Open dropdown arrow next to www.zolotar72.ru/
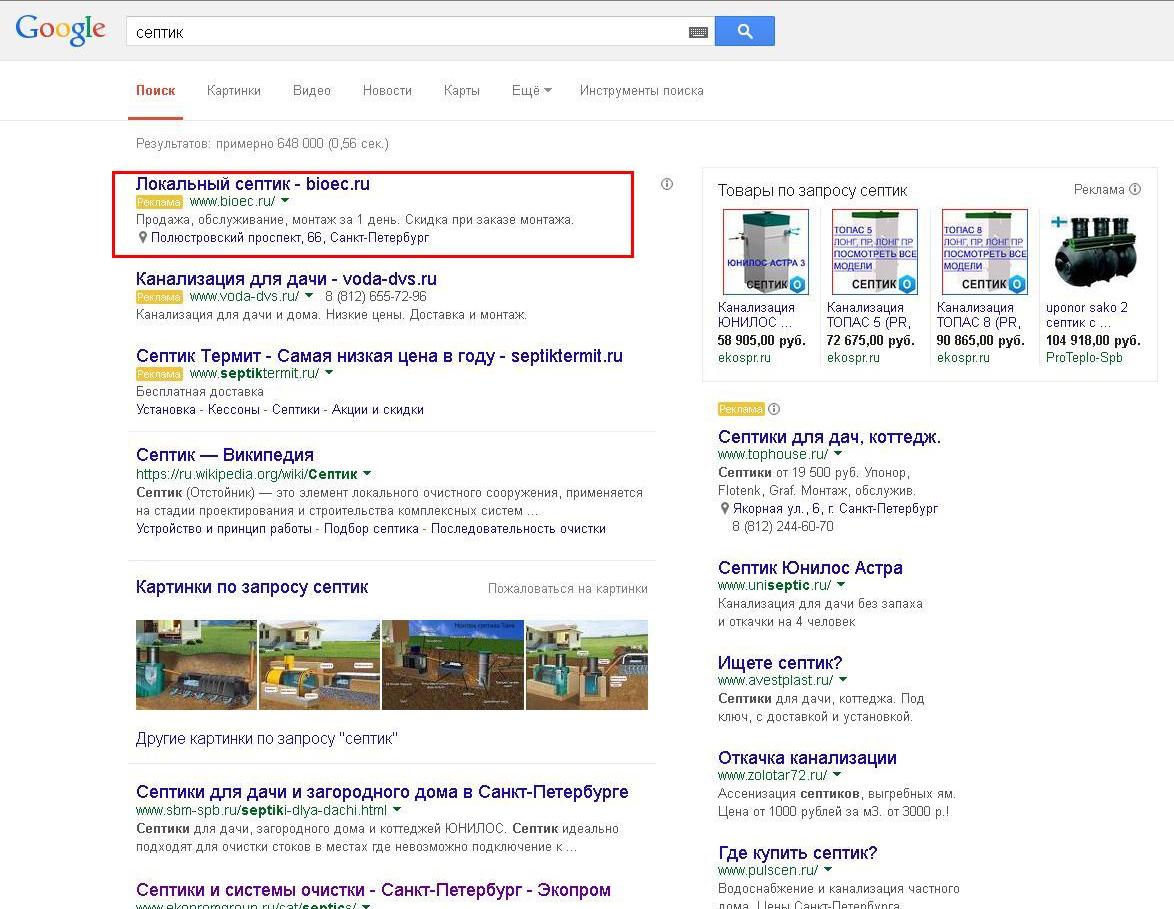 837,774
